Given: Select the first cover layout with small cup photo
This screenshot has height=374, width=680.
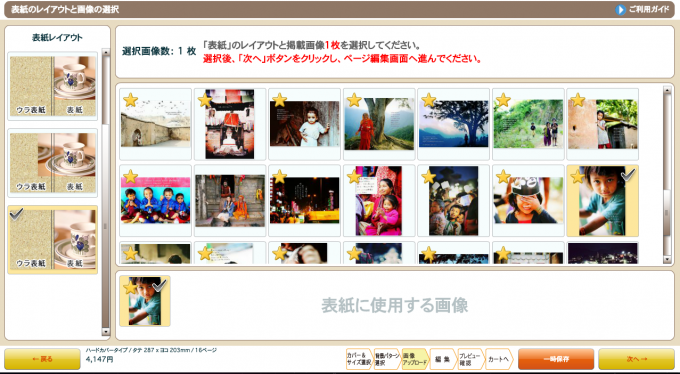Looking at the screenshot, I should pos(52,86).
